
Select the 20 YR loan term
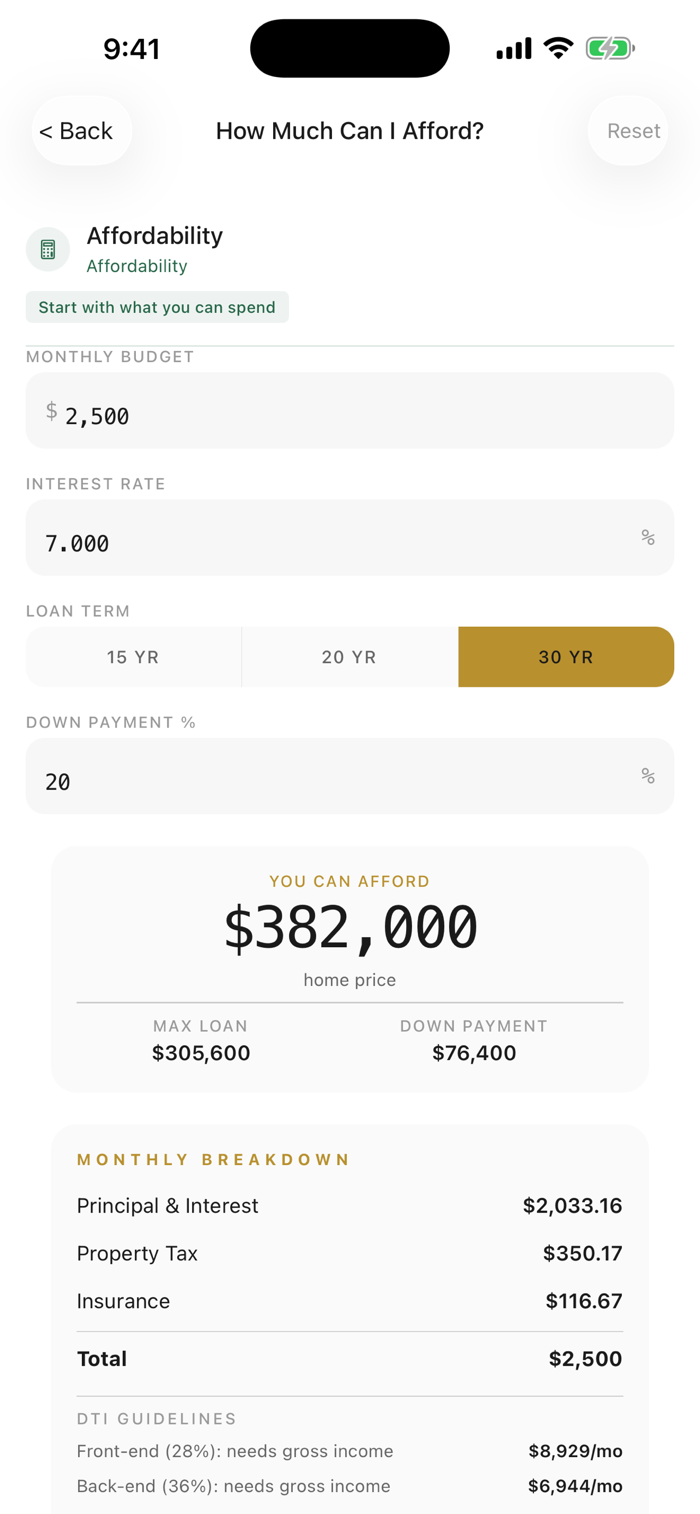pos(349,657)
